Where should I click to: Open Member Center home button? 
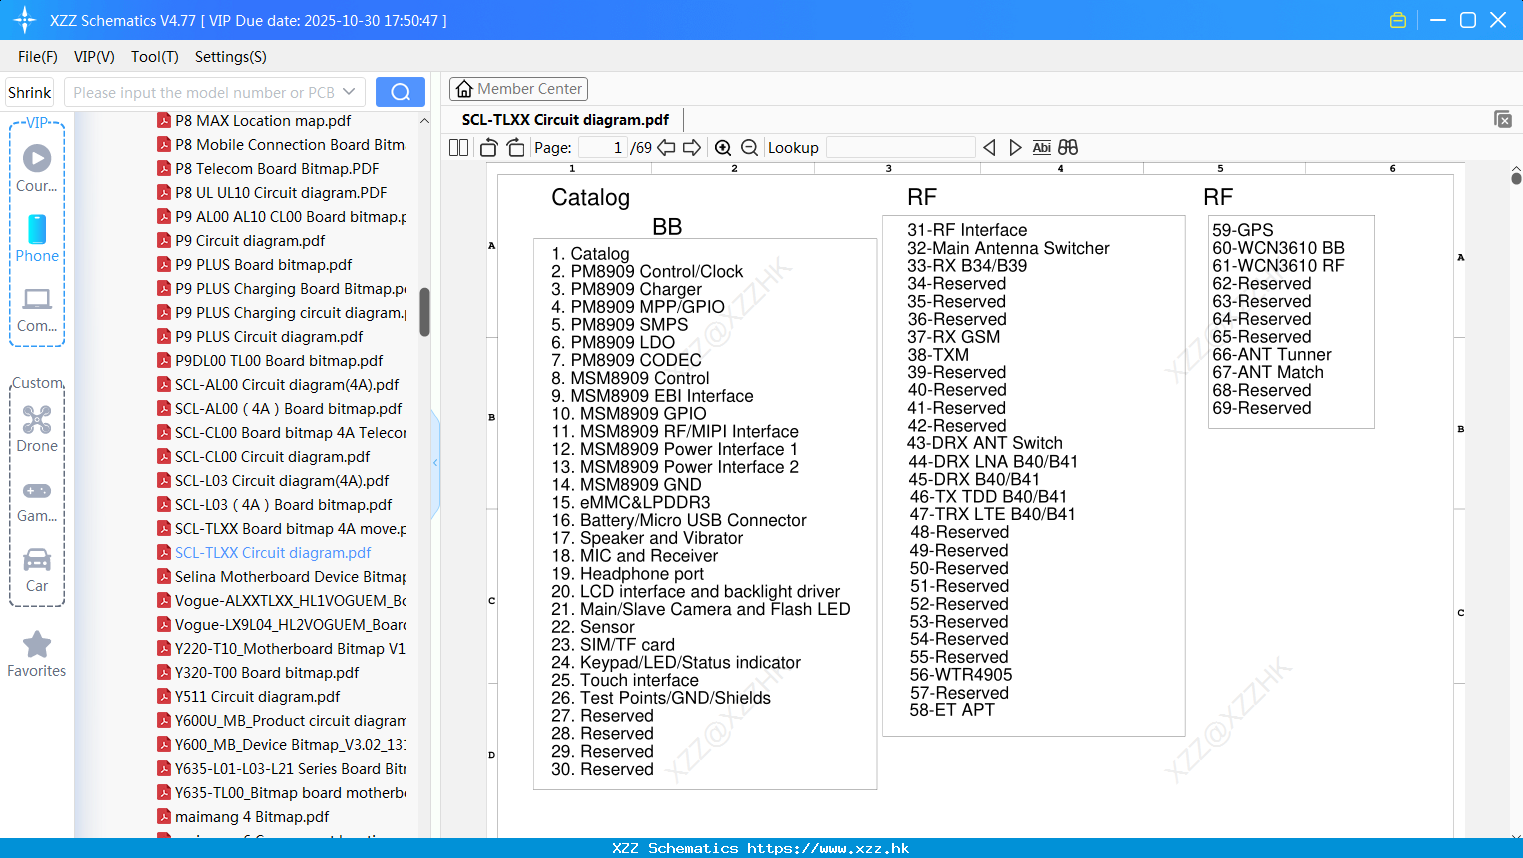(518, 89)
